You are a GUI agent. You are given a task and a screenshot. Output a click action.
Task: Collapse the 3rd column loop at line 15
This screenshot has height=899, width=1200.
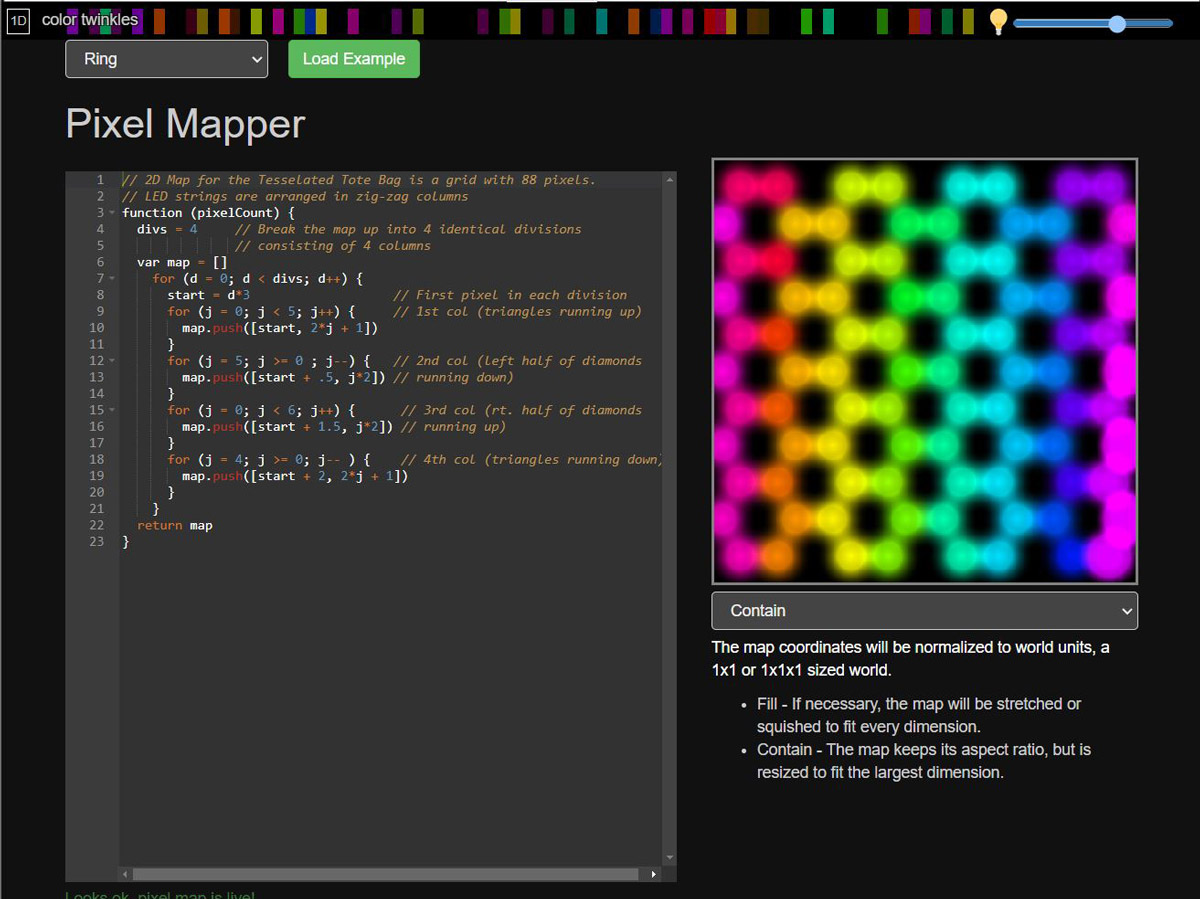(111, 410)
